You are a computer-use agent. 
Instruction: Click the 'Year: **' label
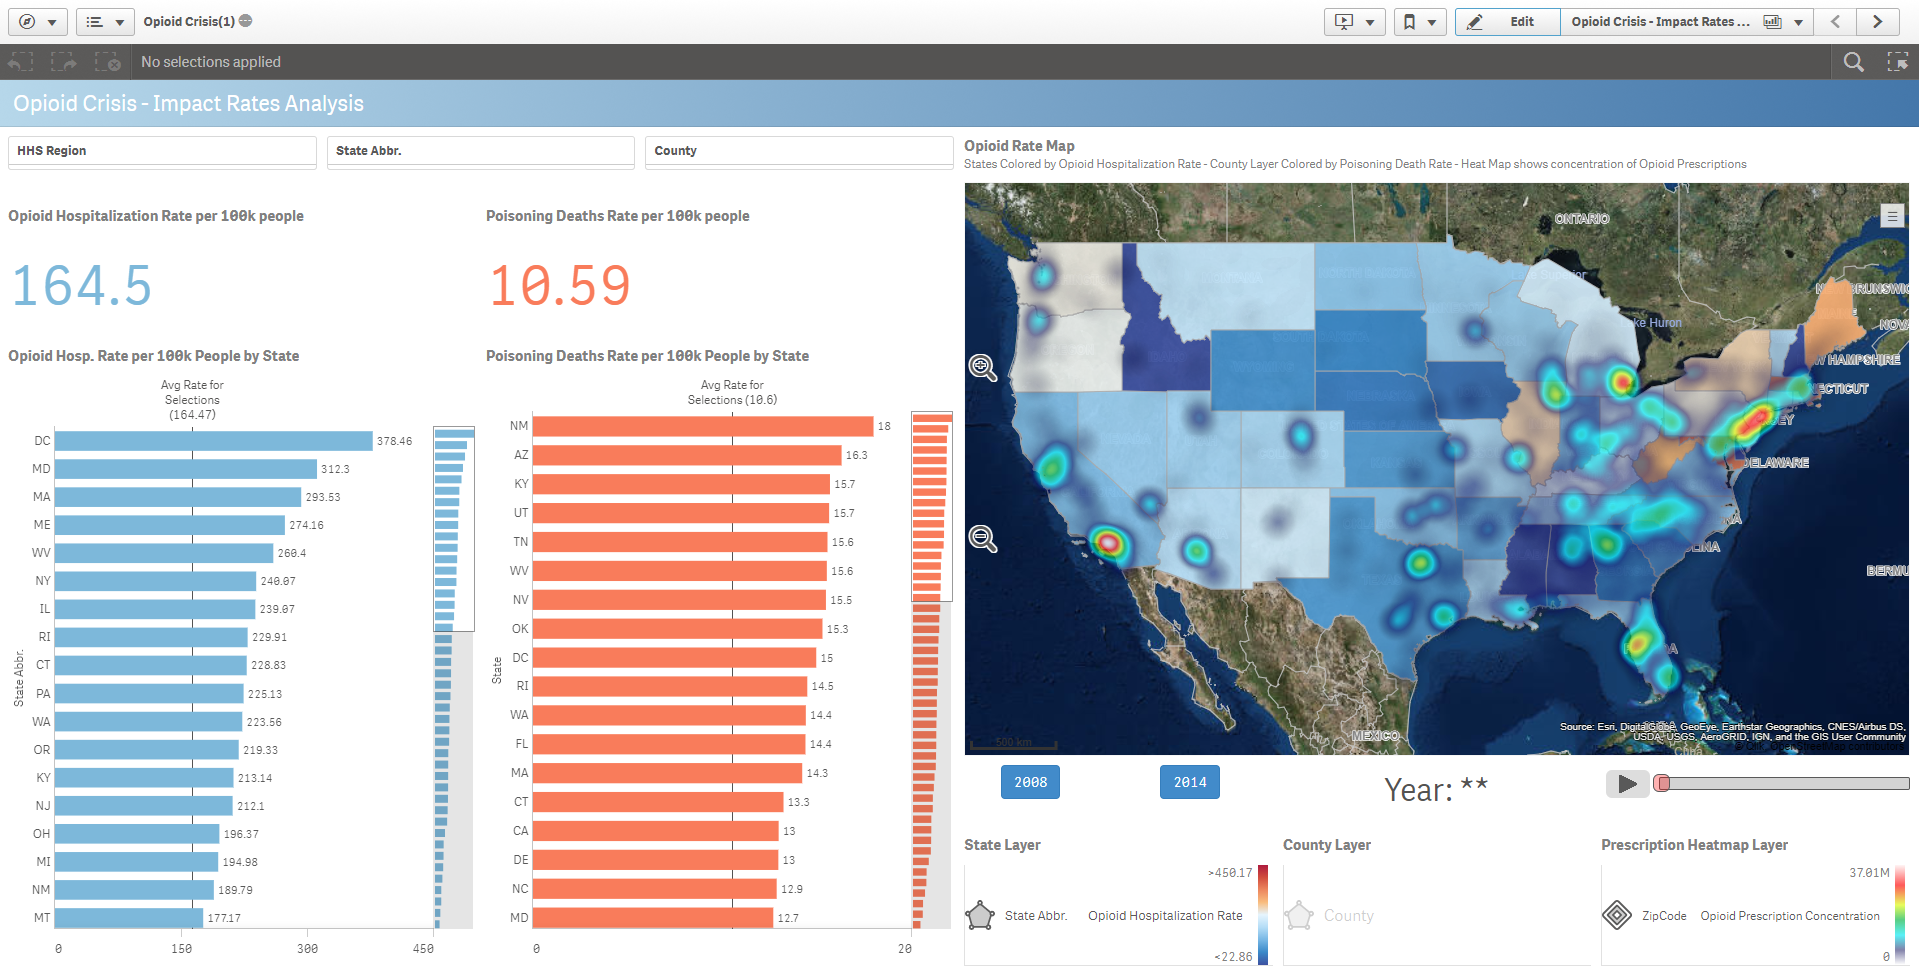point(1436,789)
